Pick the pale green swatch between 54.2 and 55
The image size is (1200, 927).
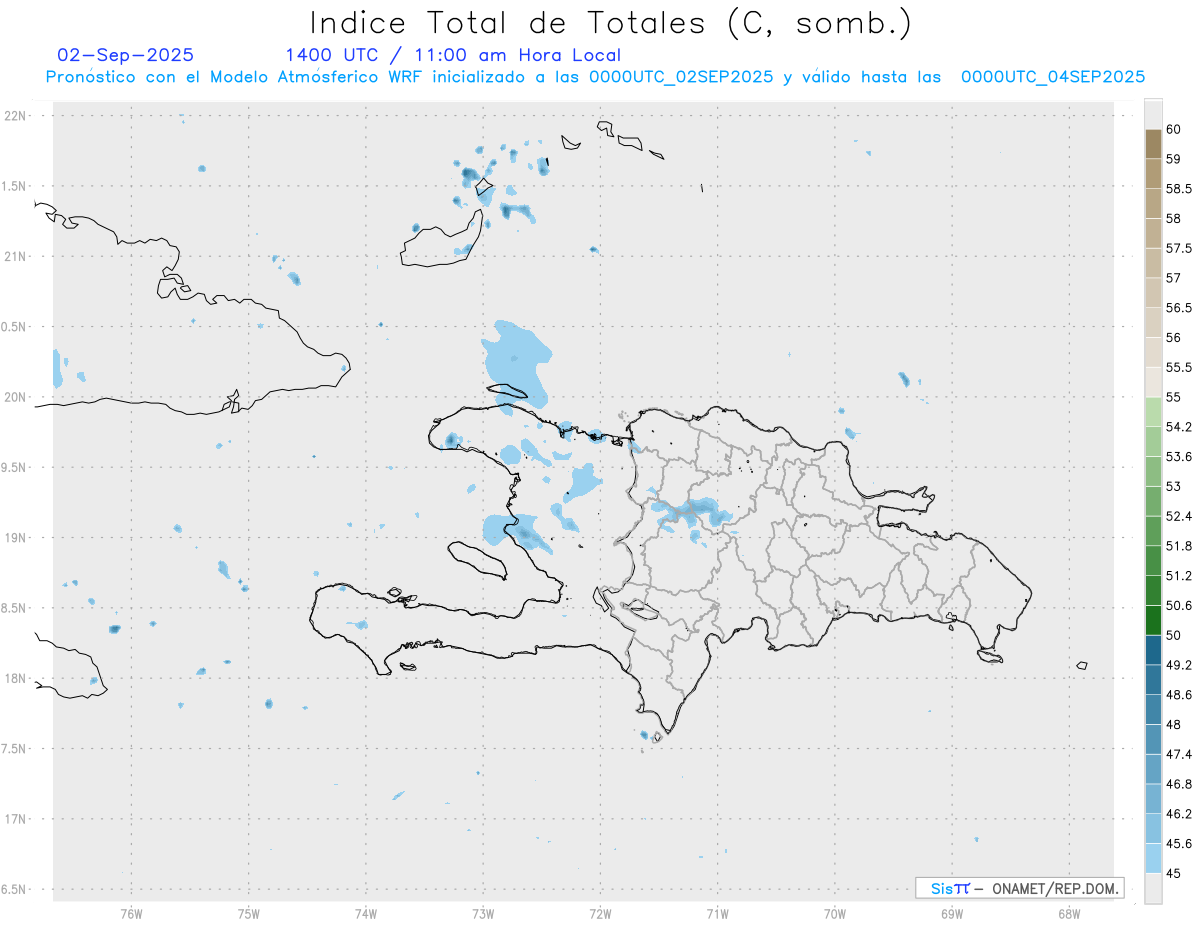point(1153,412)
